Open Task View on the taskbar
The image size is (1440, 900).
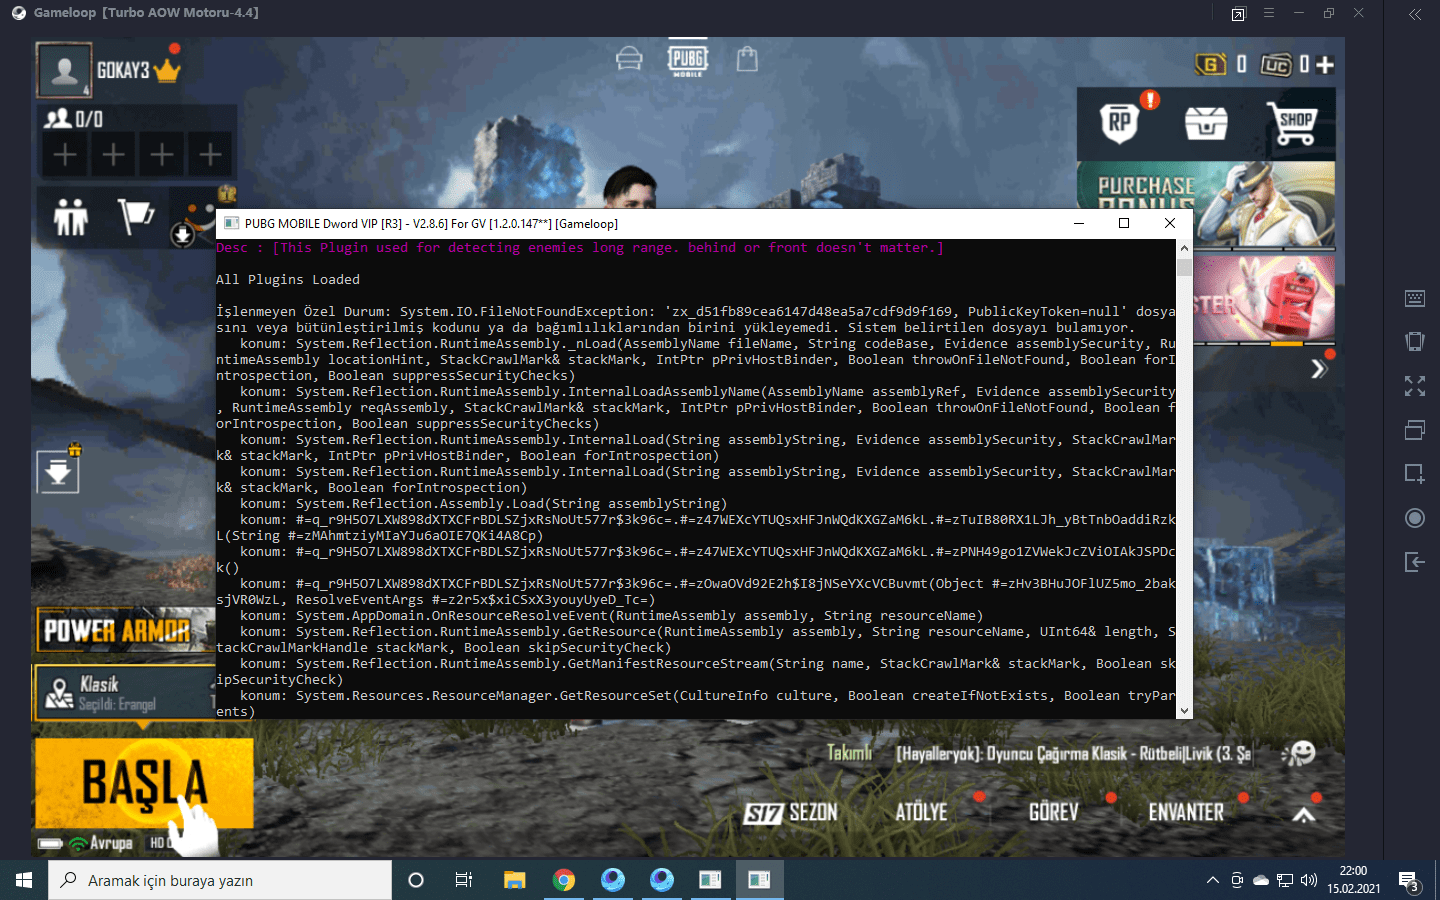[464, 880]
